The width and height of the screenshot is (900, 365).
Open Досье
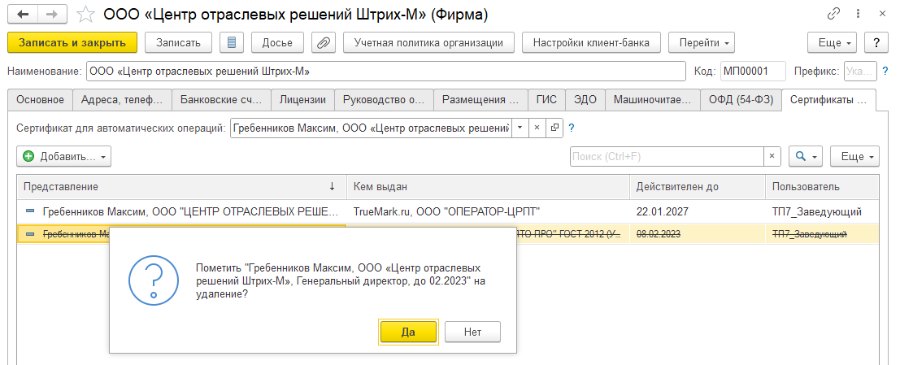(277, 42)
